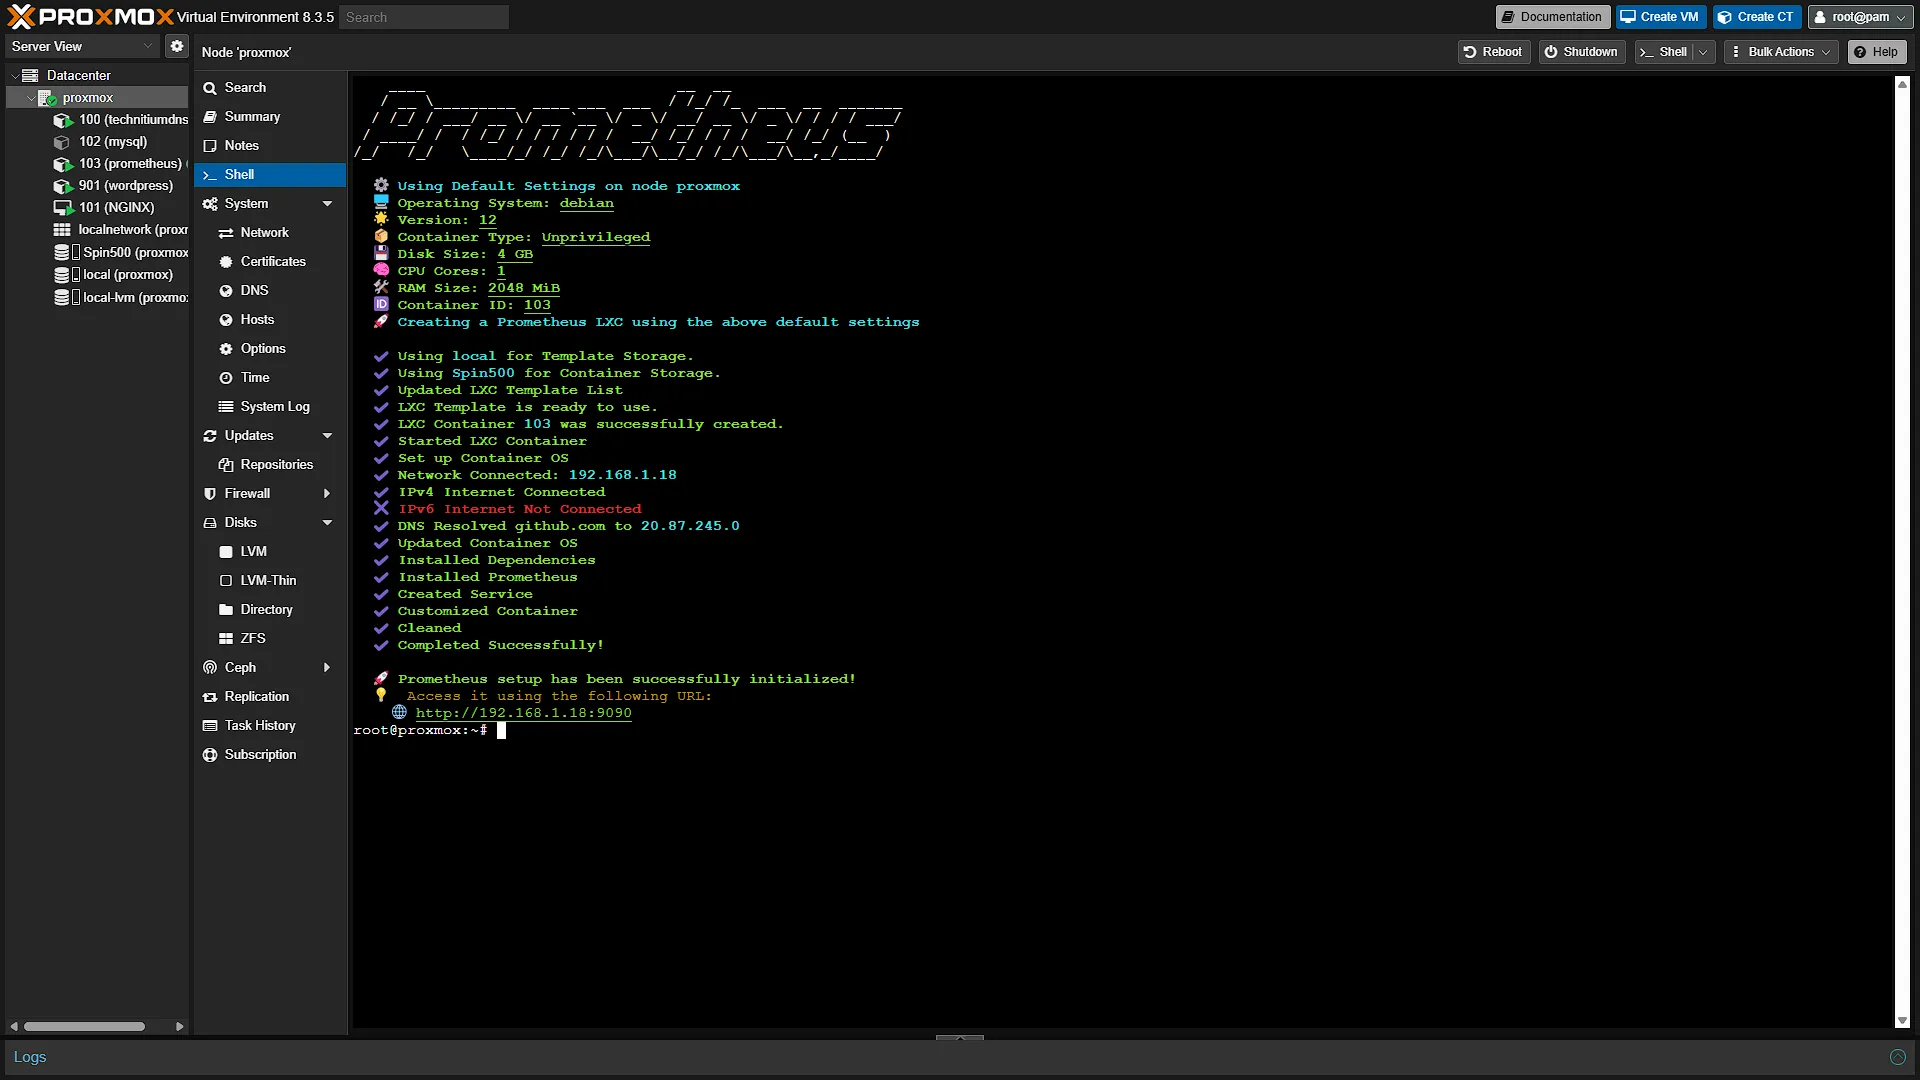The width and height of the screenshot is (1920, 1080).
Task: Select the Shell menu entry
Action: (270, 175)
